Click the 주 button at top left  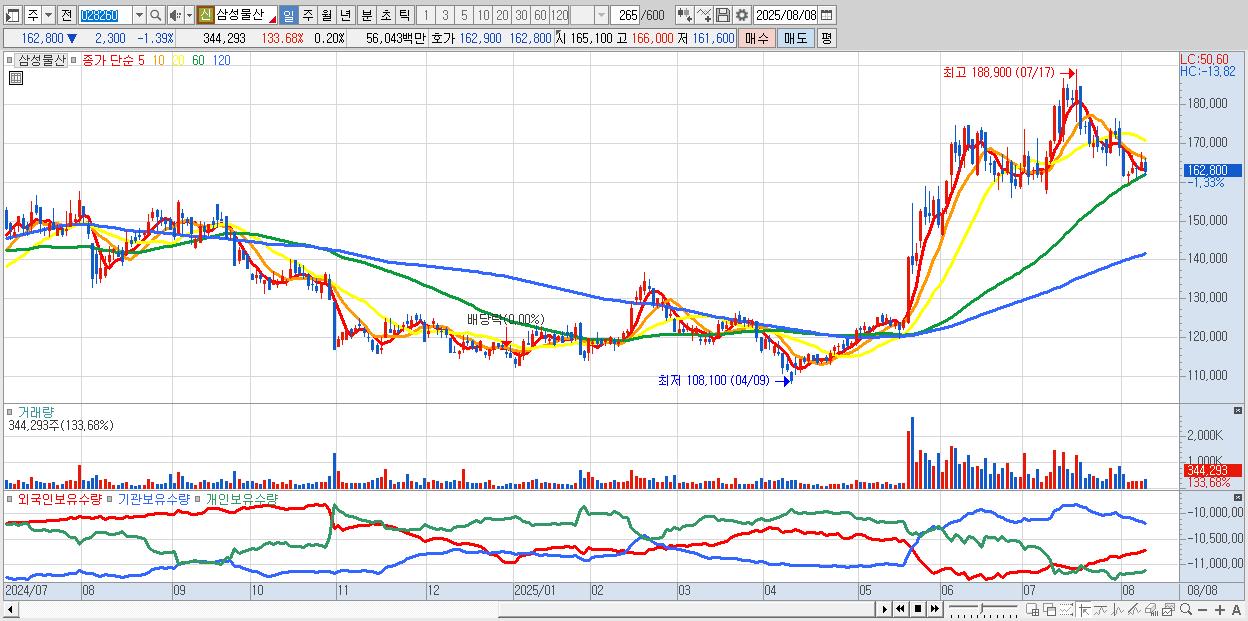(33, 15)
